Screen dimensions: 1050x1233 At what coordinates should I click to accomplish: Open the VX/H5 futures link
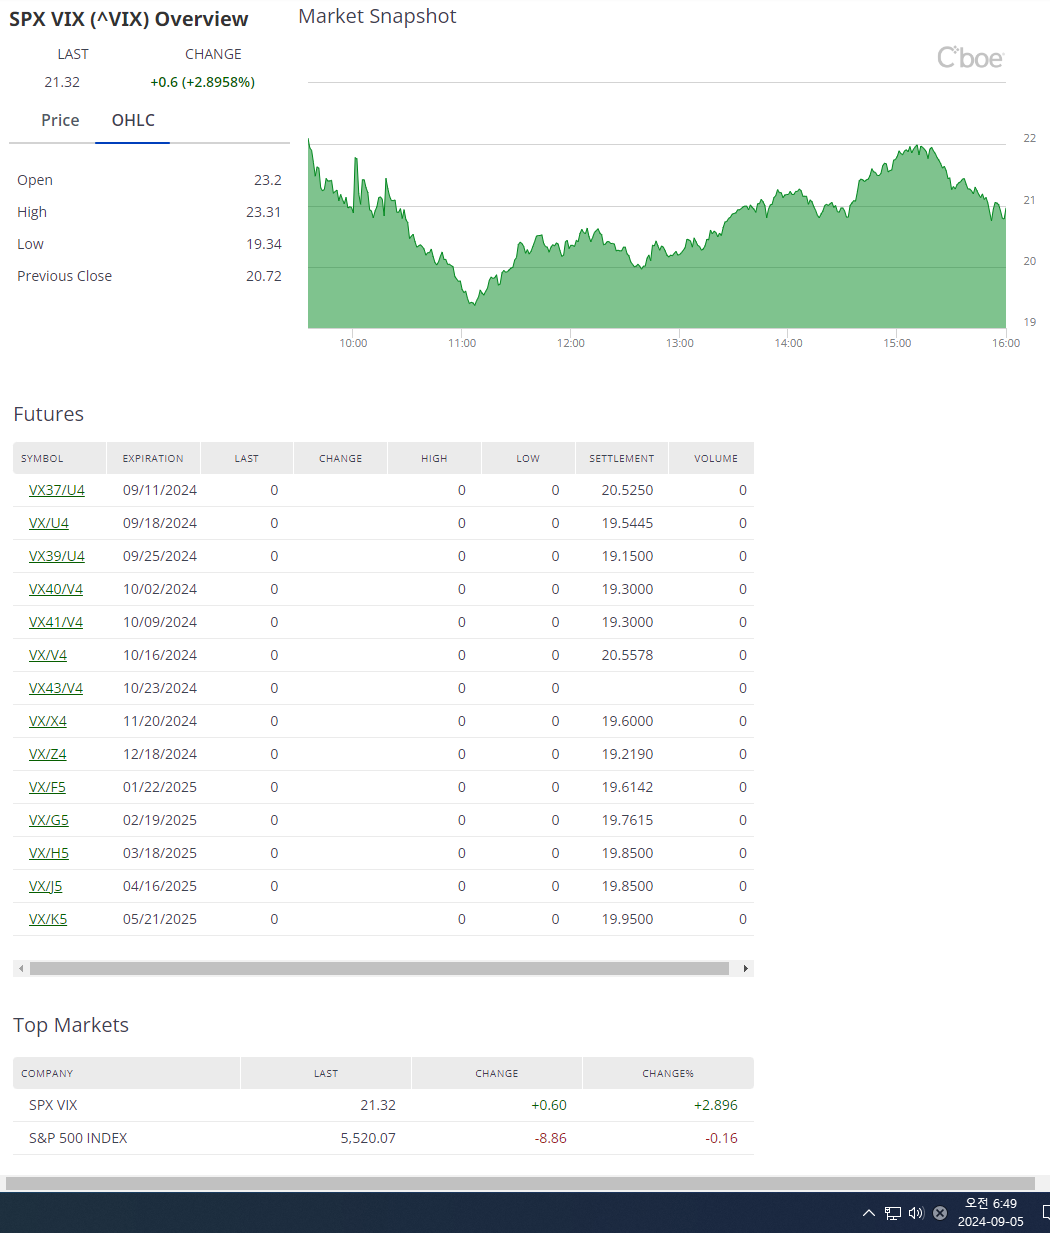point(49,853)
